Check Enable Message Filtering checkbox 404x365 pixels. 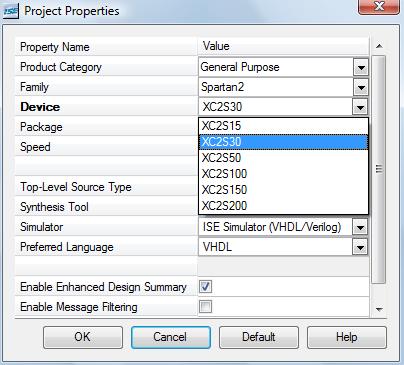[205, 307]
